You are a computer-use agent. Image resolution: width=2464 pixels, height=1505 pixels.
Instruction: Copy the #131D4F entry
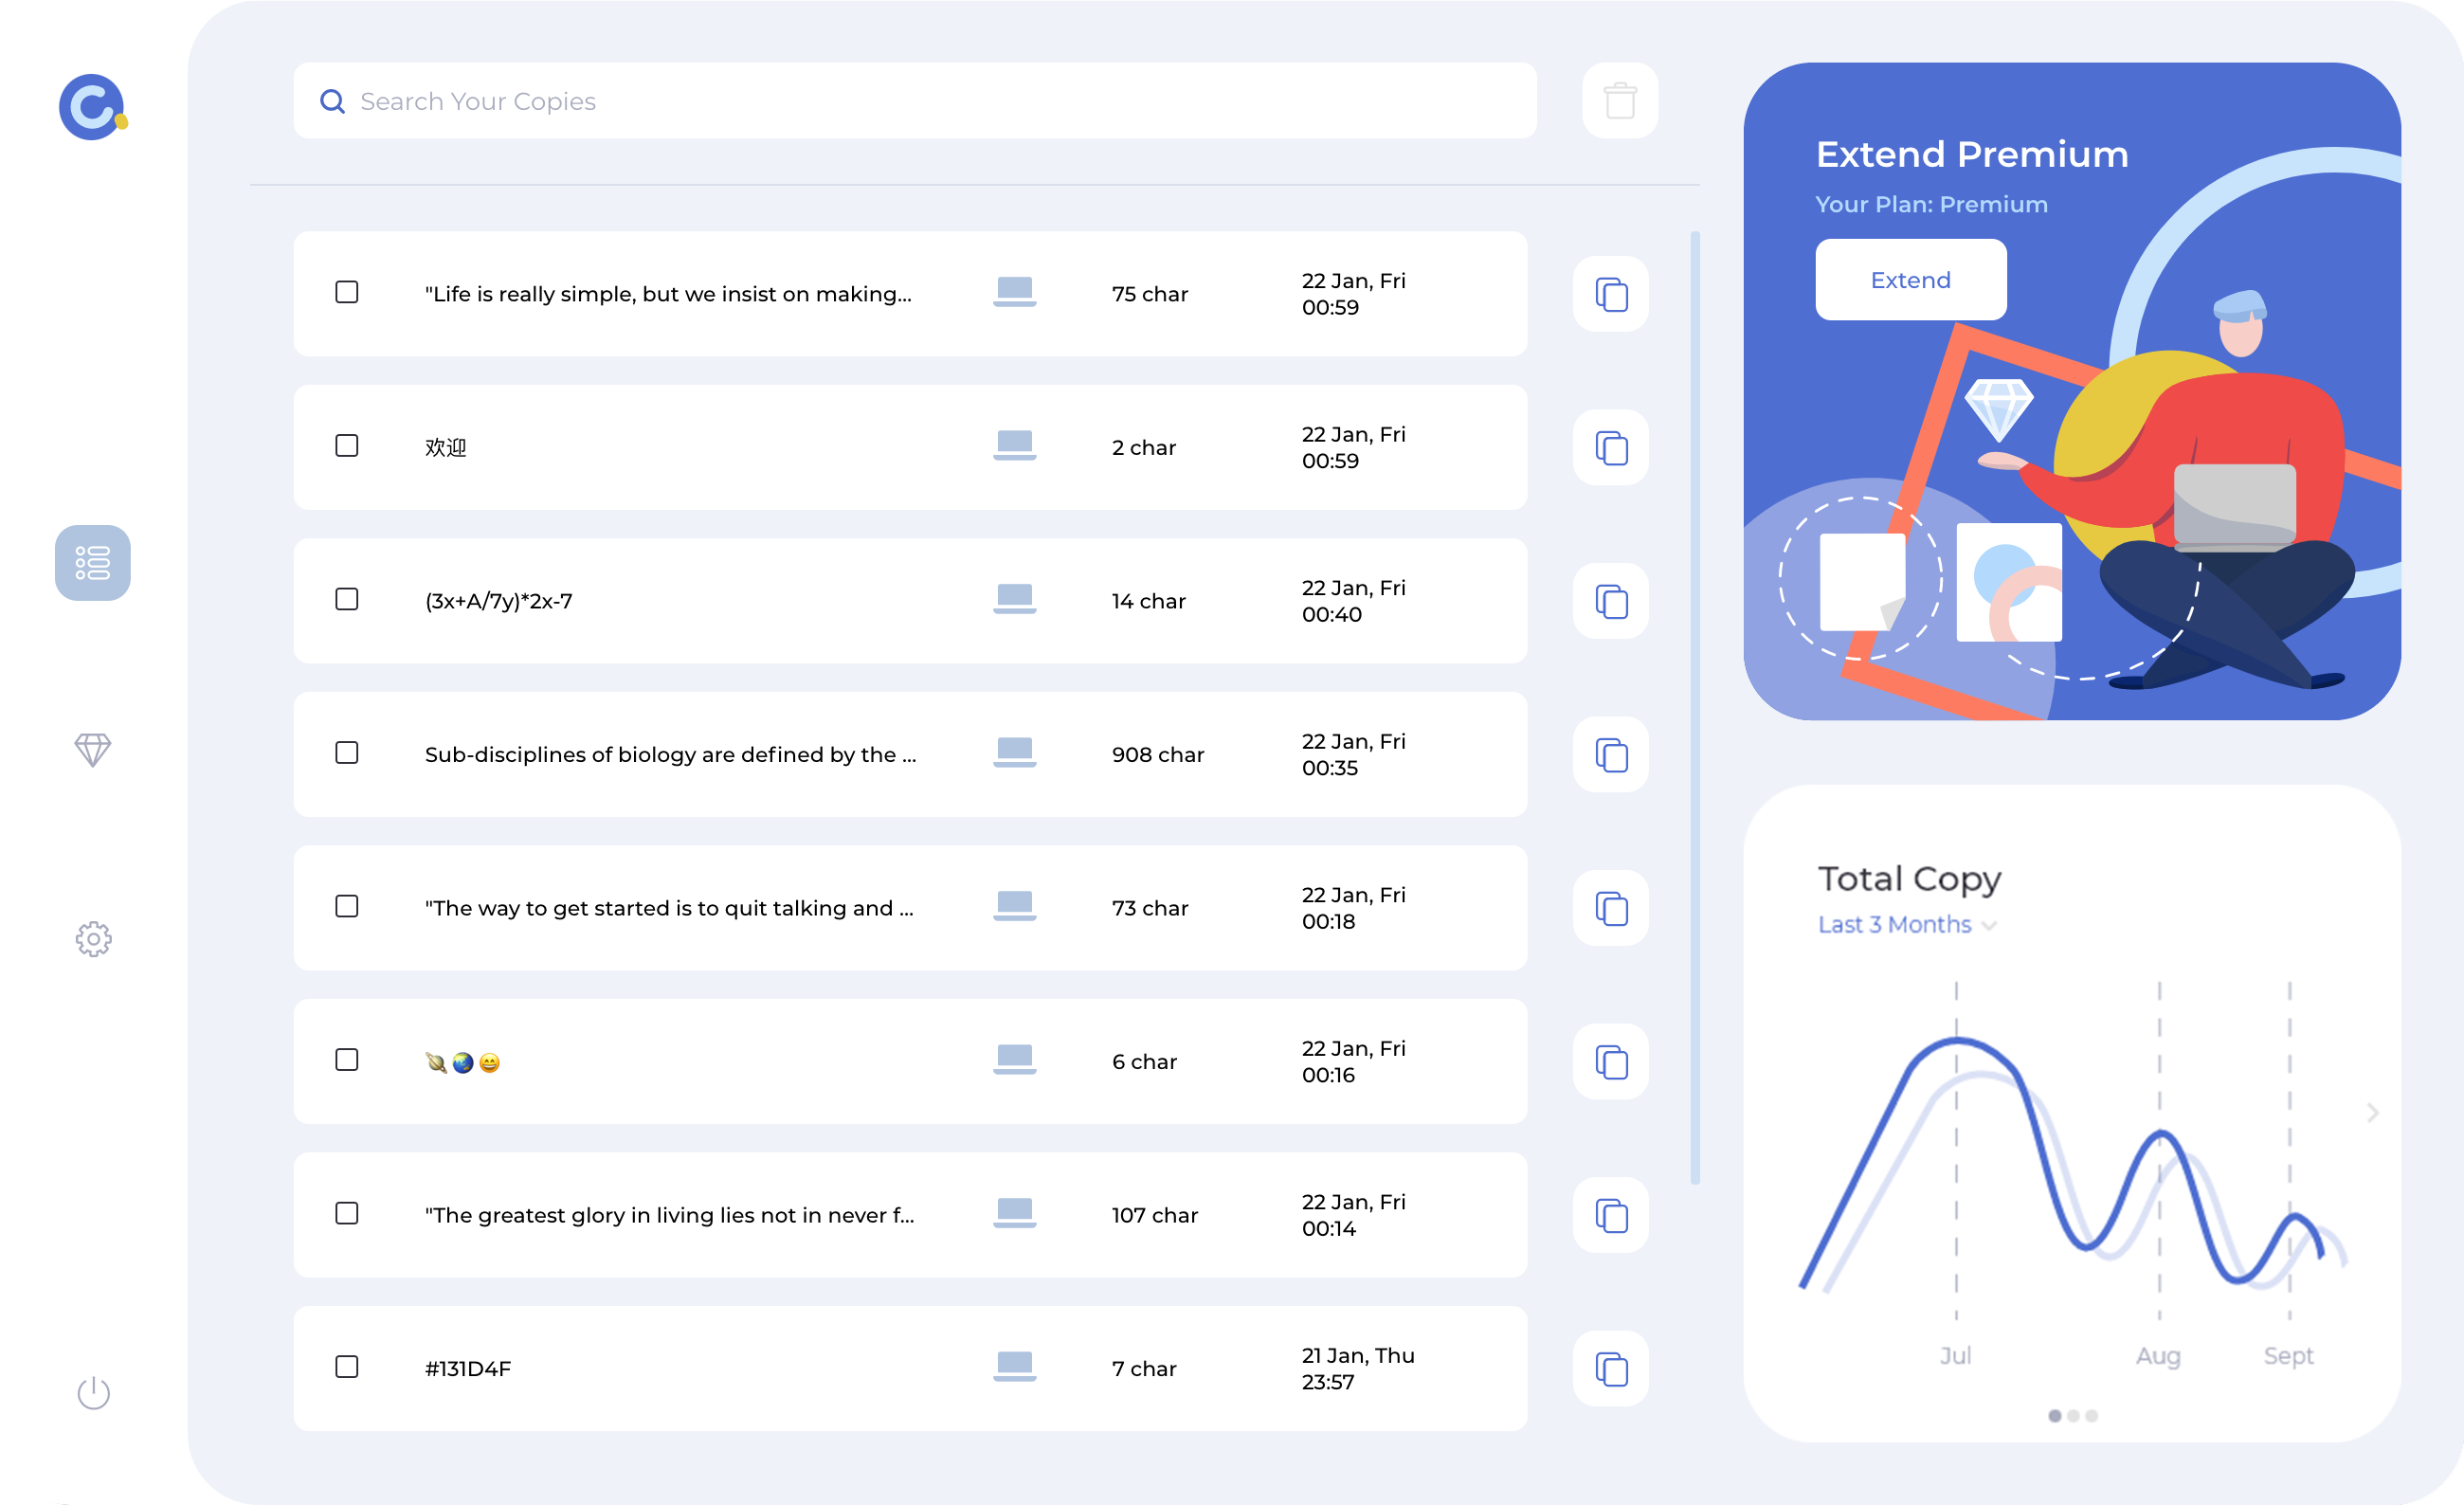click(1610, 1368)
